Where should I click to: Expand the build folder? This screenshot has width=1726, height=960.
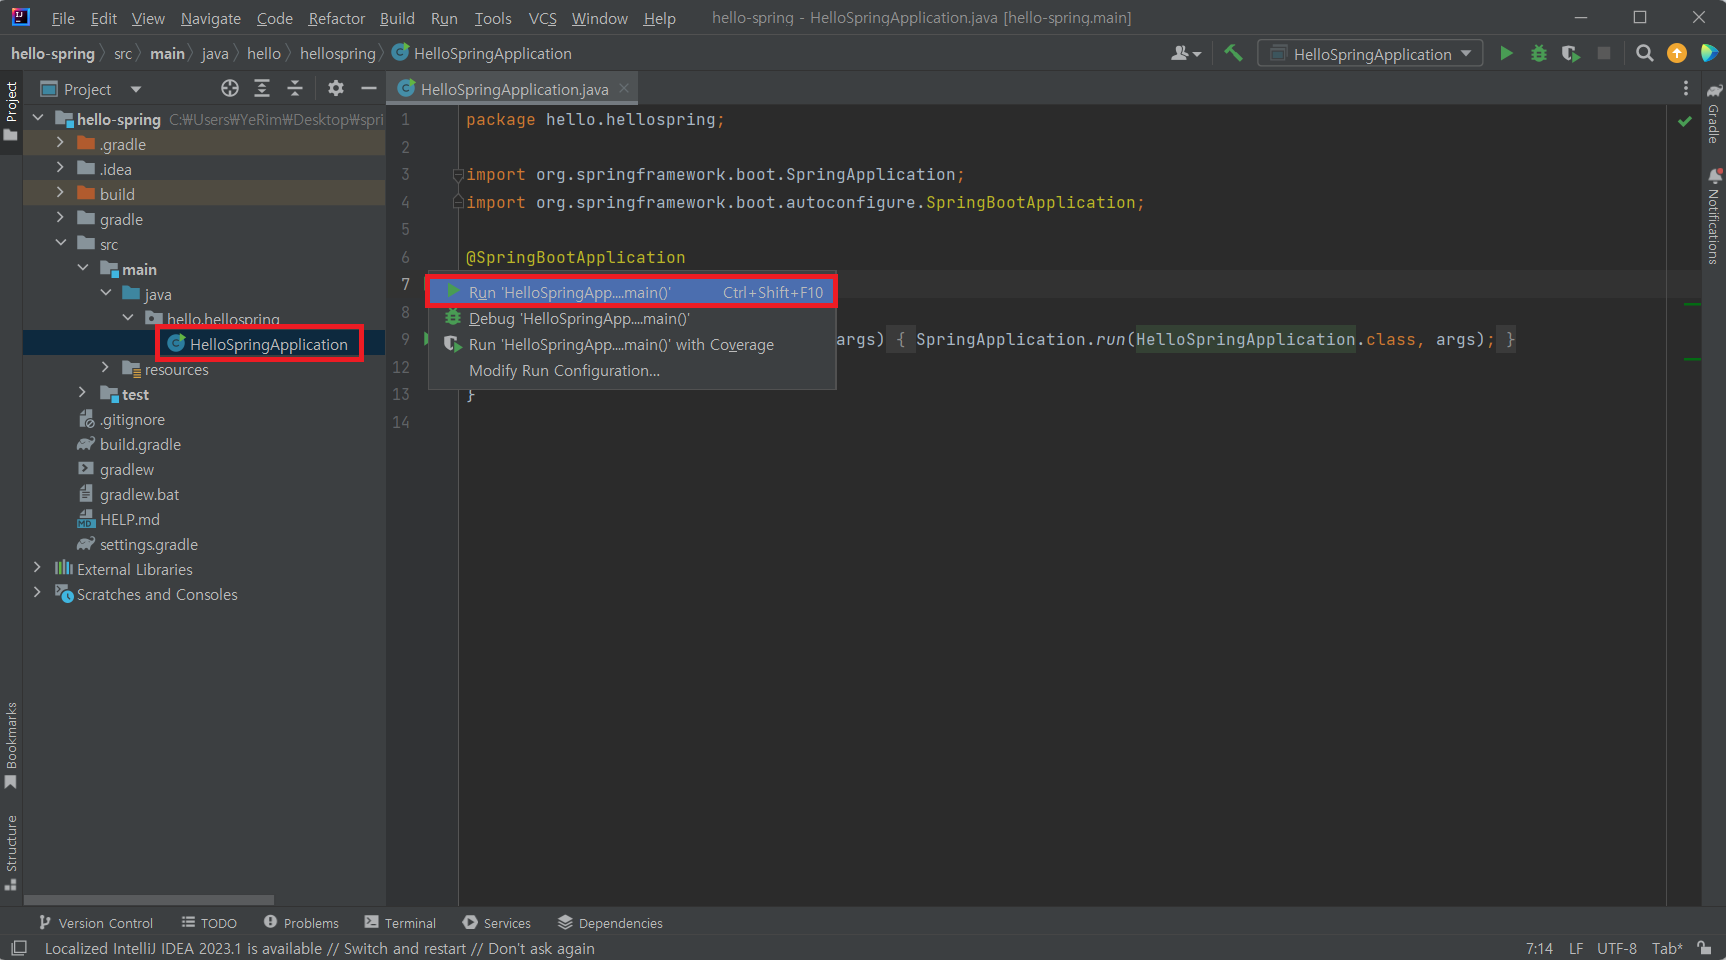click(x=61, y=193)
